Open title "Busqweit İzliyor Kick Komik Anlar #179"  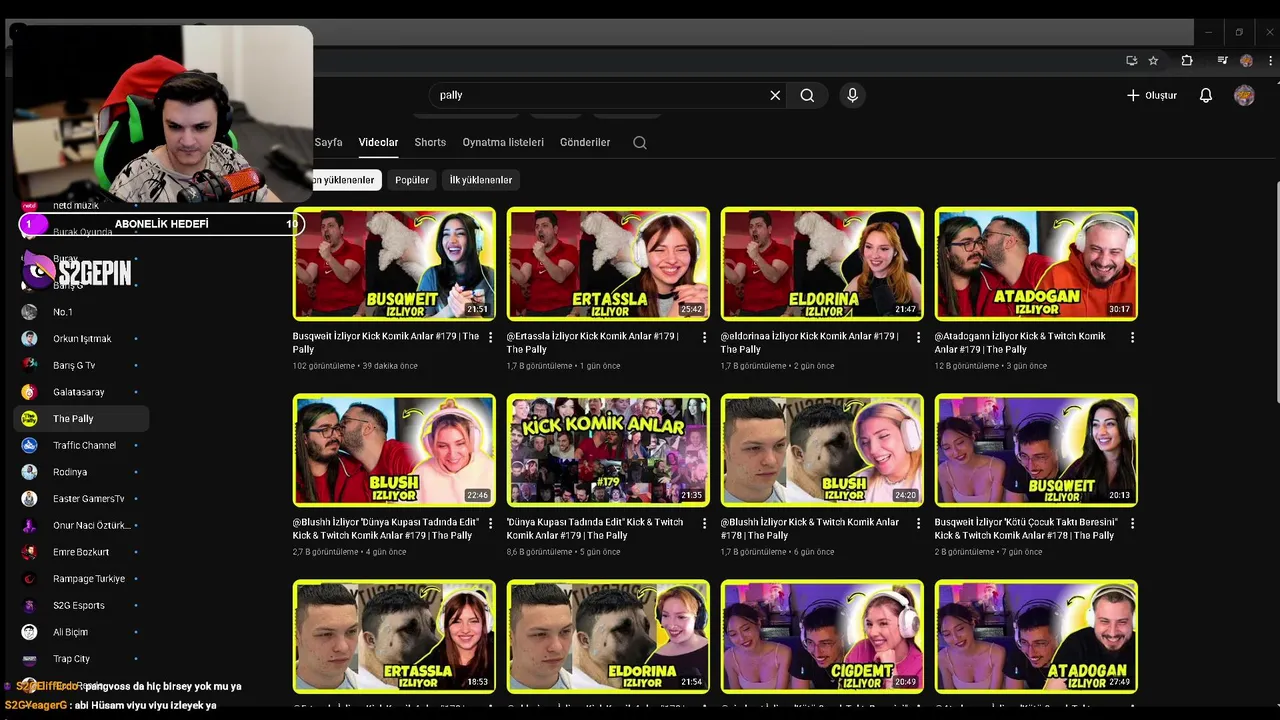pyautogui.click(x=385, y=343)
